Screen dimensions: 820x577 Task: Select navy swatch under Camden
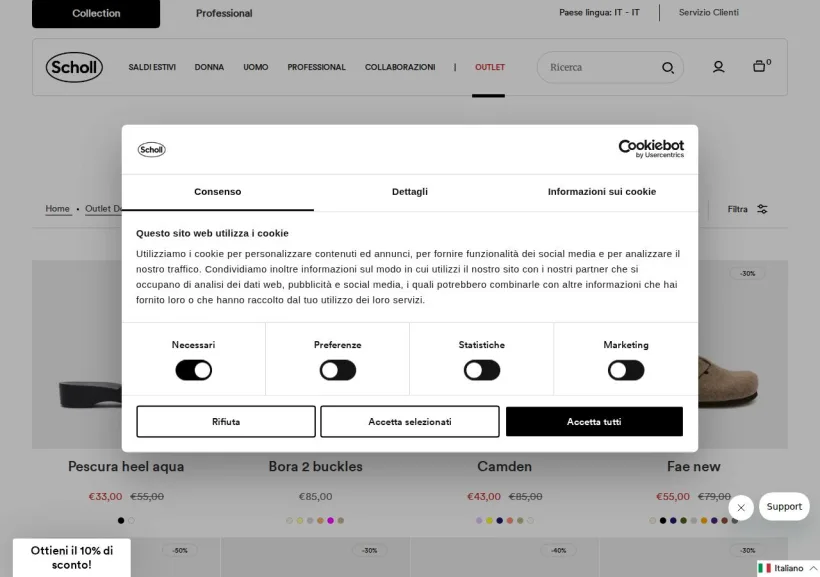click(x=499, y=521)
